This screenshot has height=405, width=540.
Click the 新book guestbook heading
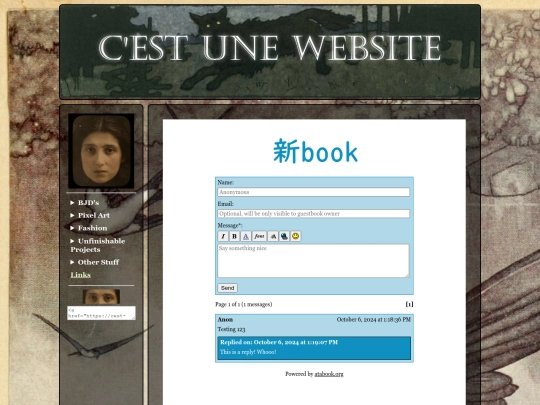click(315, 151)
